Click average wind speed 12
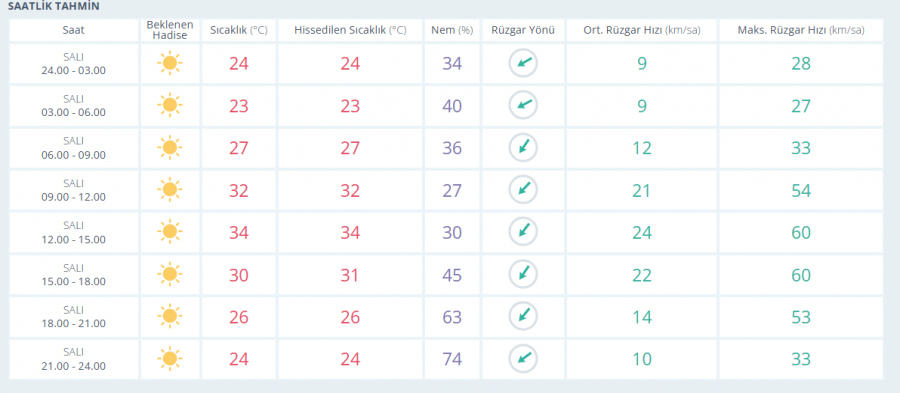Viewport: 900px width, 393px height. (x=641, y=148)
